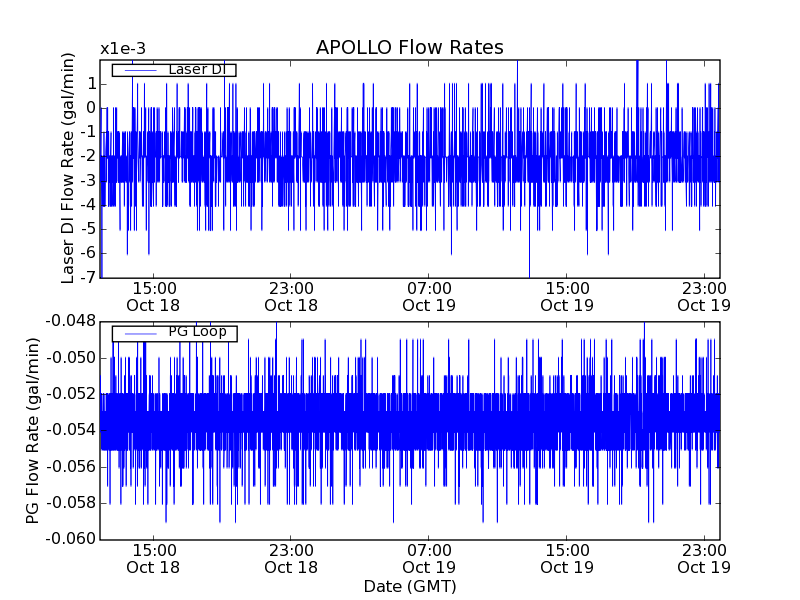
Task: Click the -0.060 tick label
Action: pyautogui.click(x=71, y=539)
